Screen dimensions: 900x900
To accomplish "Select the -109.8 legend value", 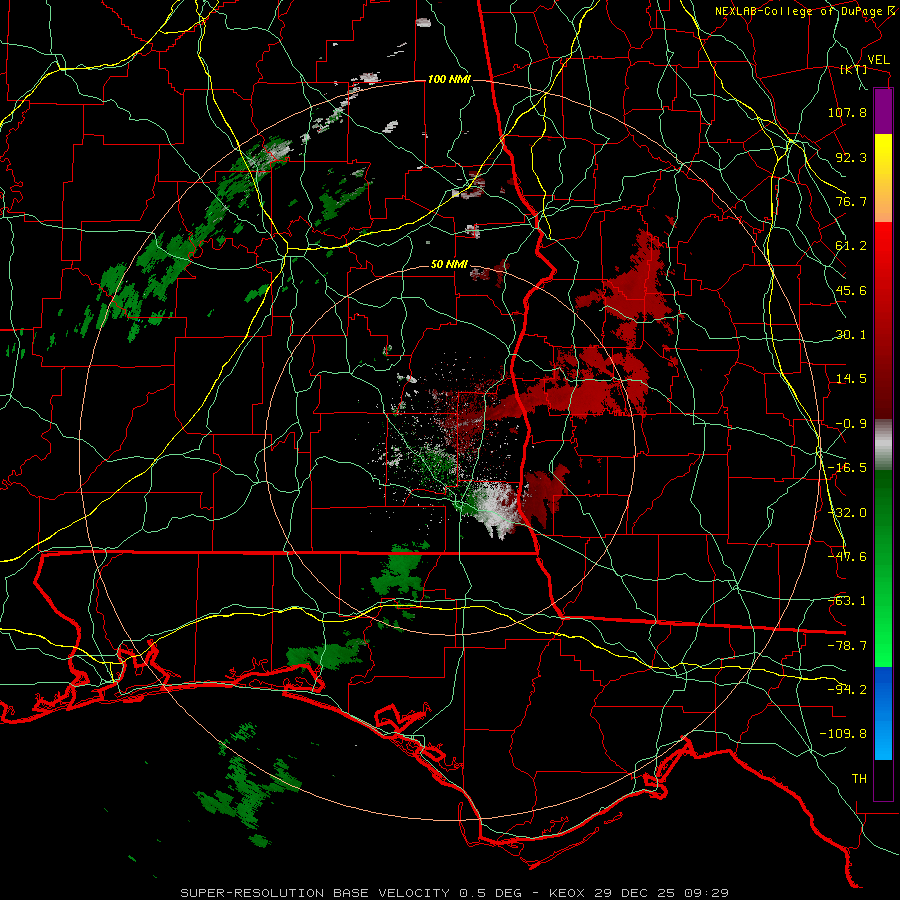I will (844, 734).
